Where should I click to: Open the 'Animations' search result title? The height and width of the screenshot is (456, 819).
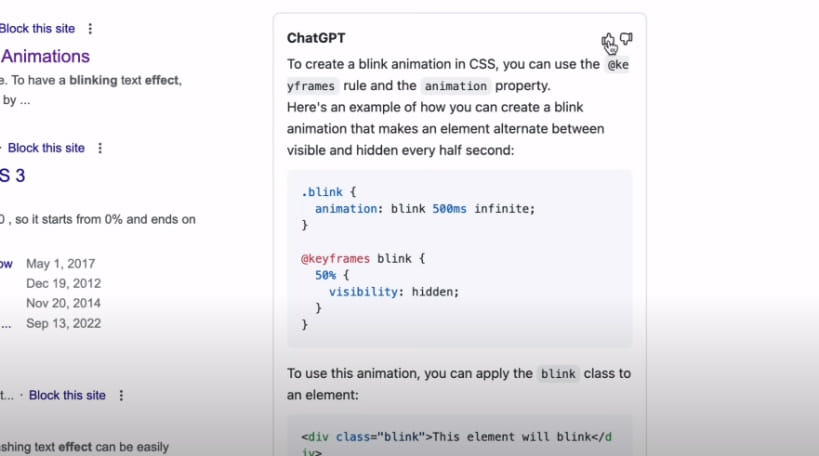pos(45,56)
